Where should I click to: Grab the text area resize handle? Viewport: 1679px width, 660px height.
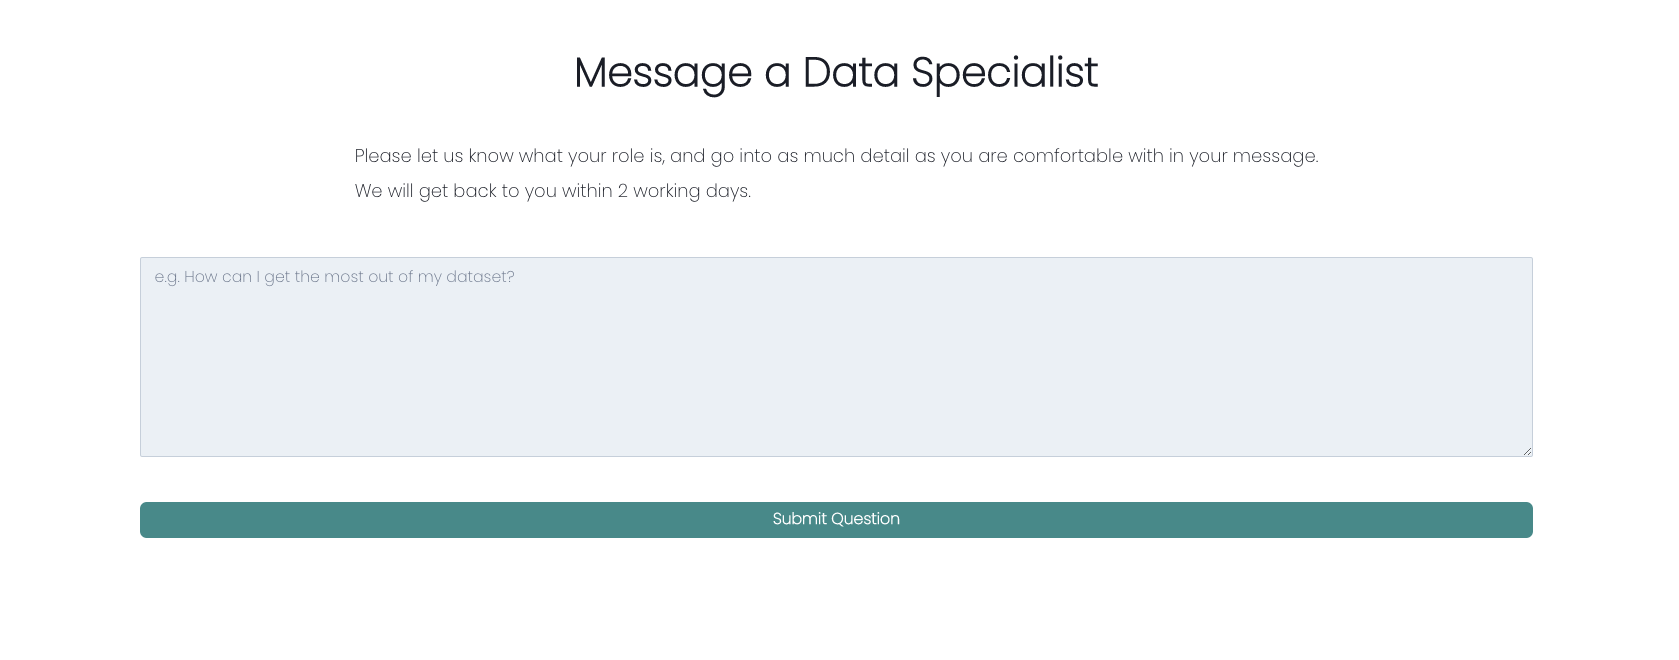click(x=1527, y=451)
